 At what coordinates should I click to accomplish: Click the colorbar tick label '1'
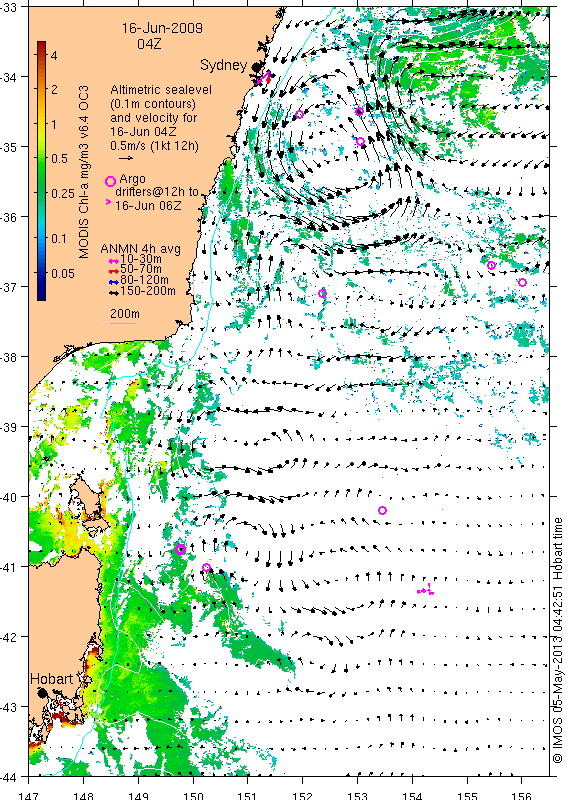coord(54,124)
